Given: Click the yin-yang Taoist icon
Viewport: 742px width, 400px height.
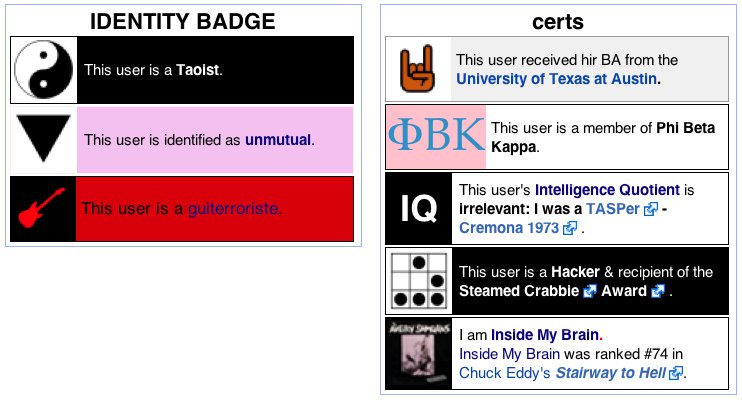Looking at the screenshot, I should [x=44, y=70].
